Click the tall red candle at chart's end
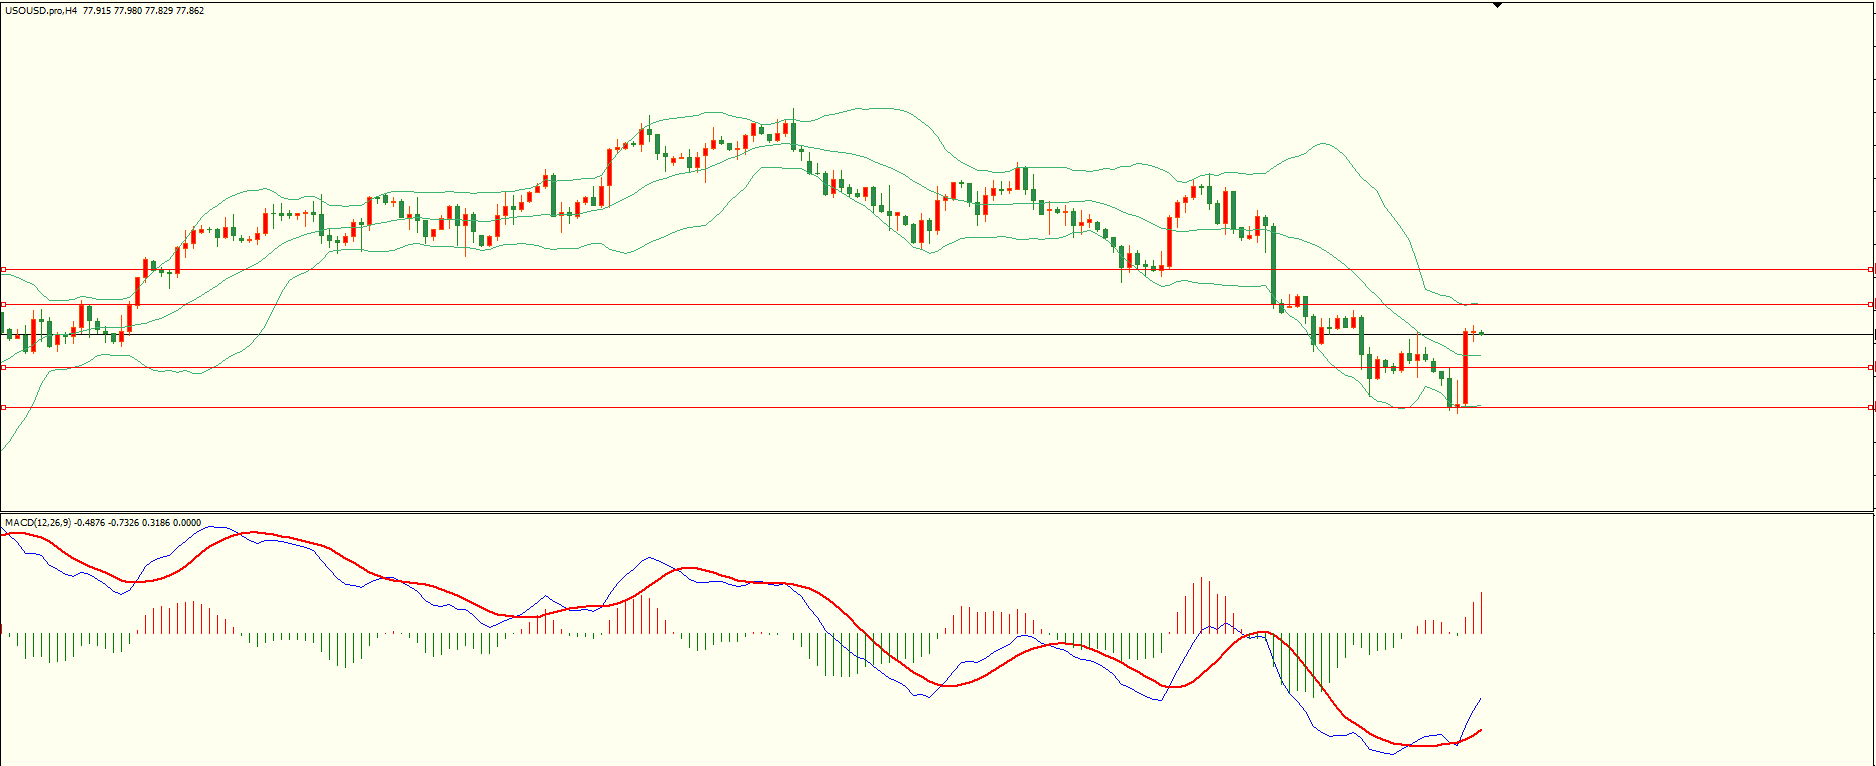This screenshot has width=1876, height=766. tap(1465, 370)
